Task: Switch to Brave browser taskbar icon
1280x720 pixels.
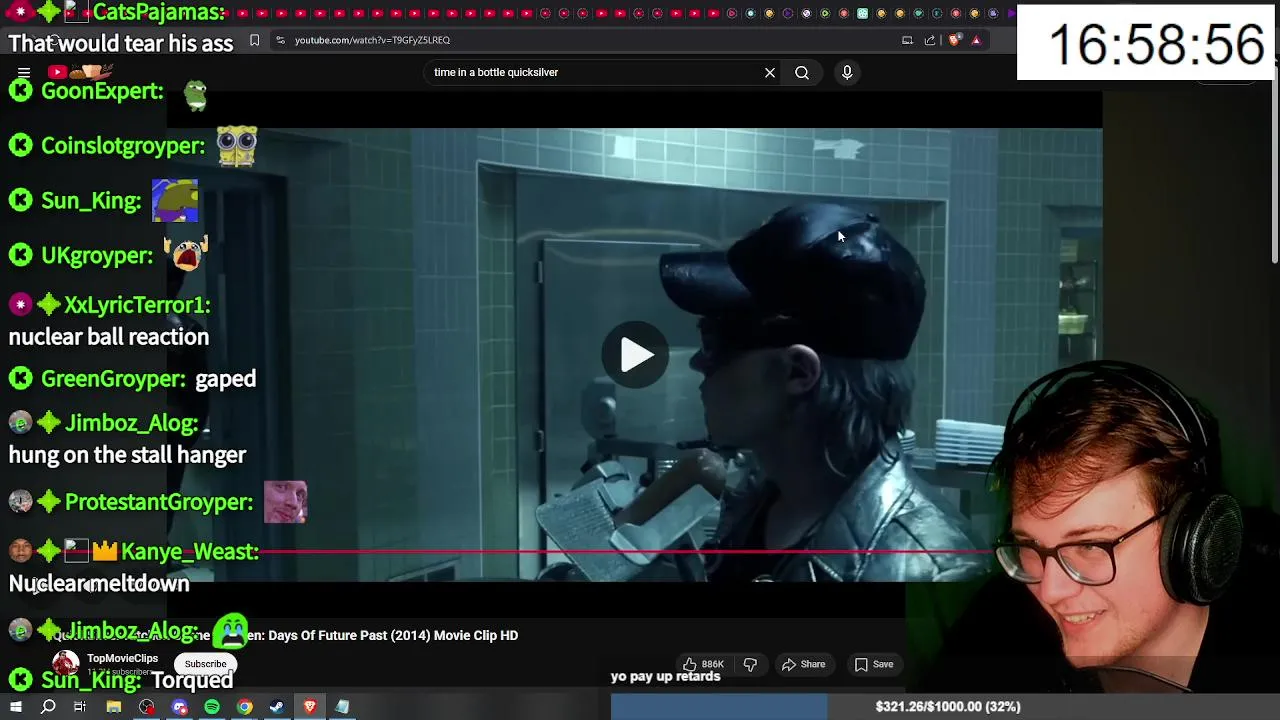Action: tap(310, 707)
